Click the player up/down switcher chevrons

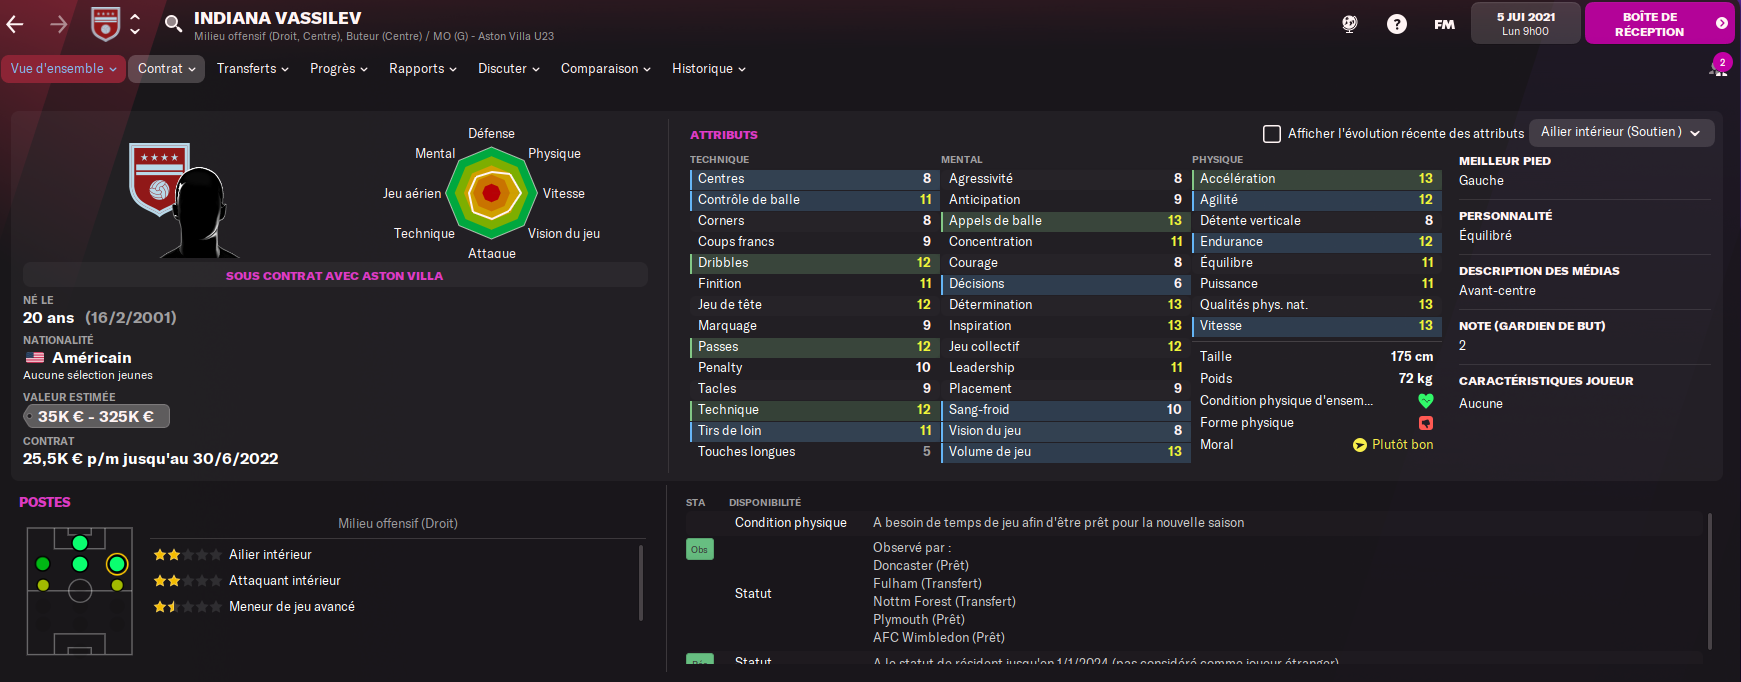pos(135,24)
